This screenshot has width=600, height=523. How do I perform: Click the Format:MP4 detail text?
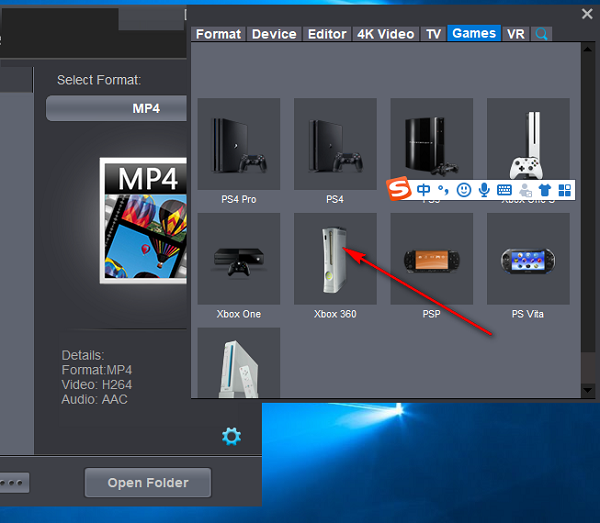(x=97, y=370)
